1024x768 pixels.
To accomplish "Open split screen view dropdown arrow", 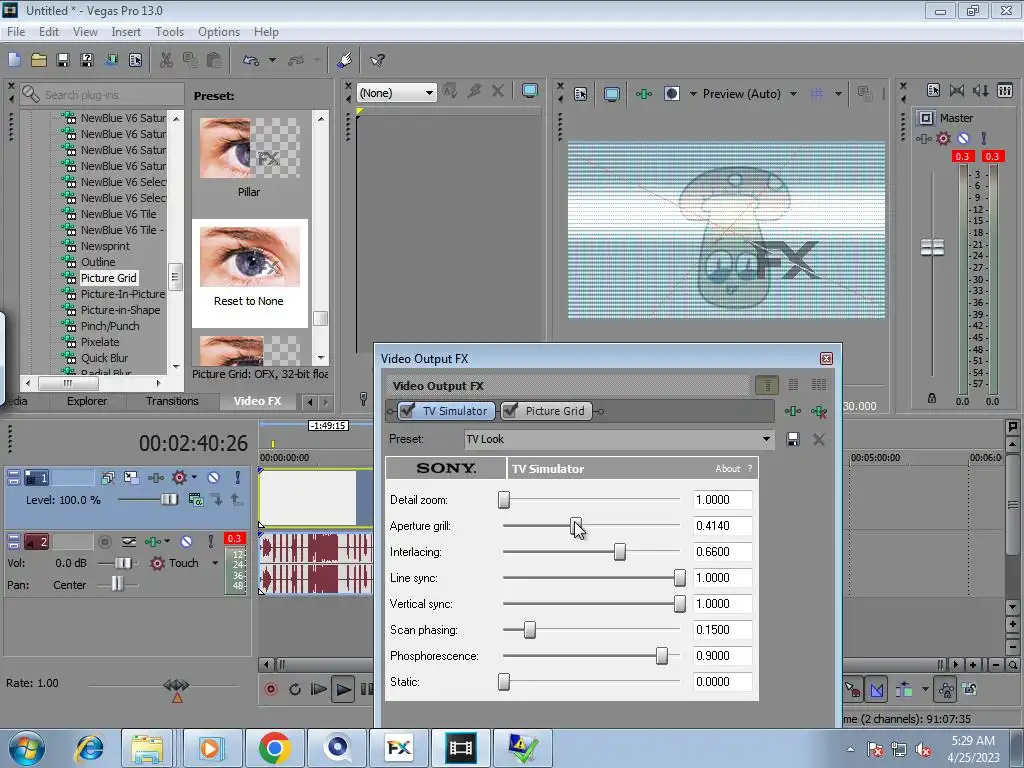I will [x=692, y=94].
